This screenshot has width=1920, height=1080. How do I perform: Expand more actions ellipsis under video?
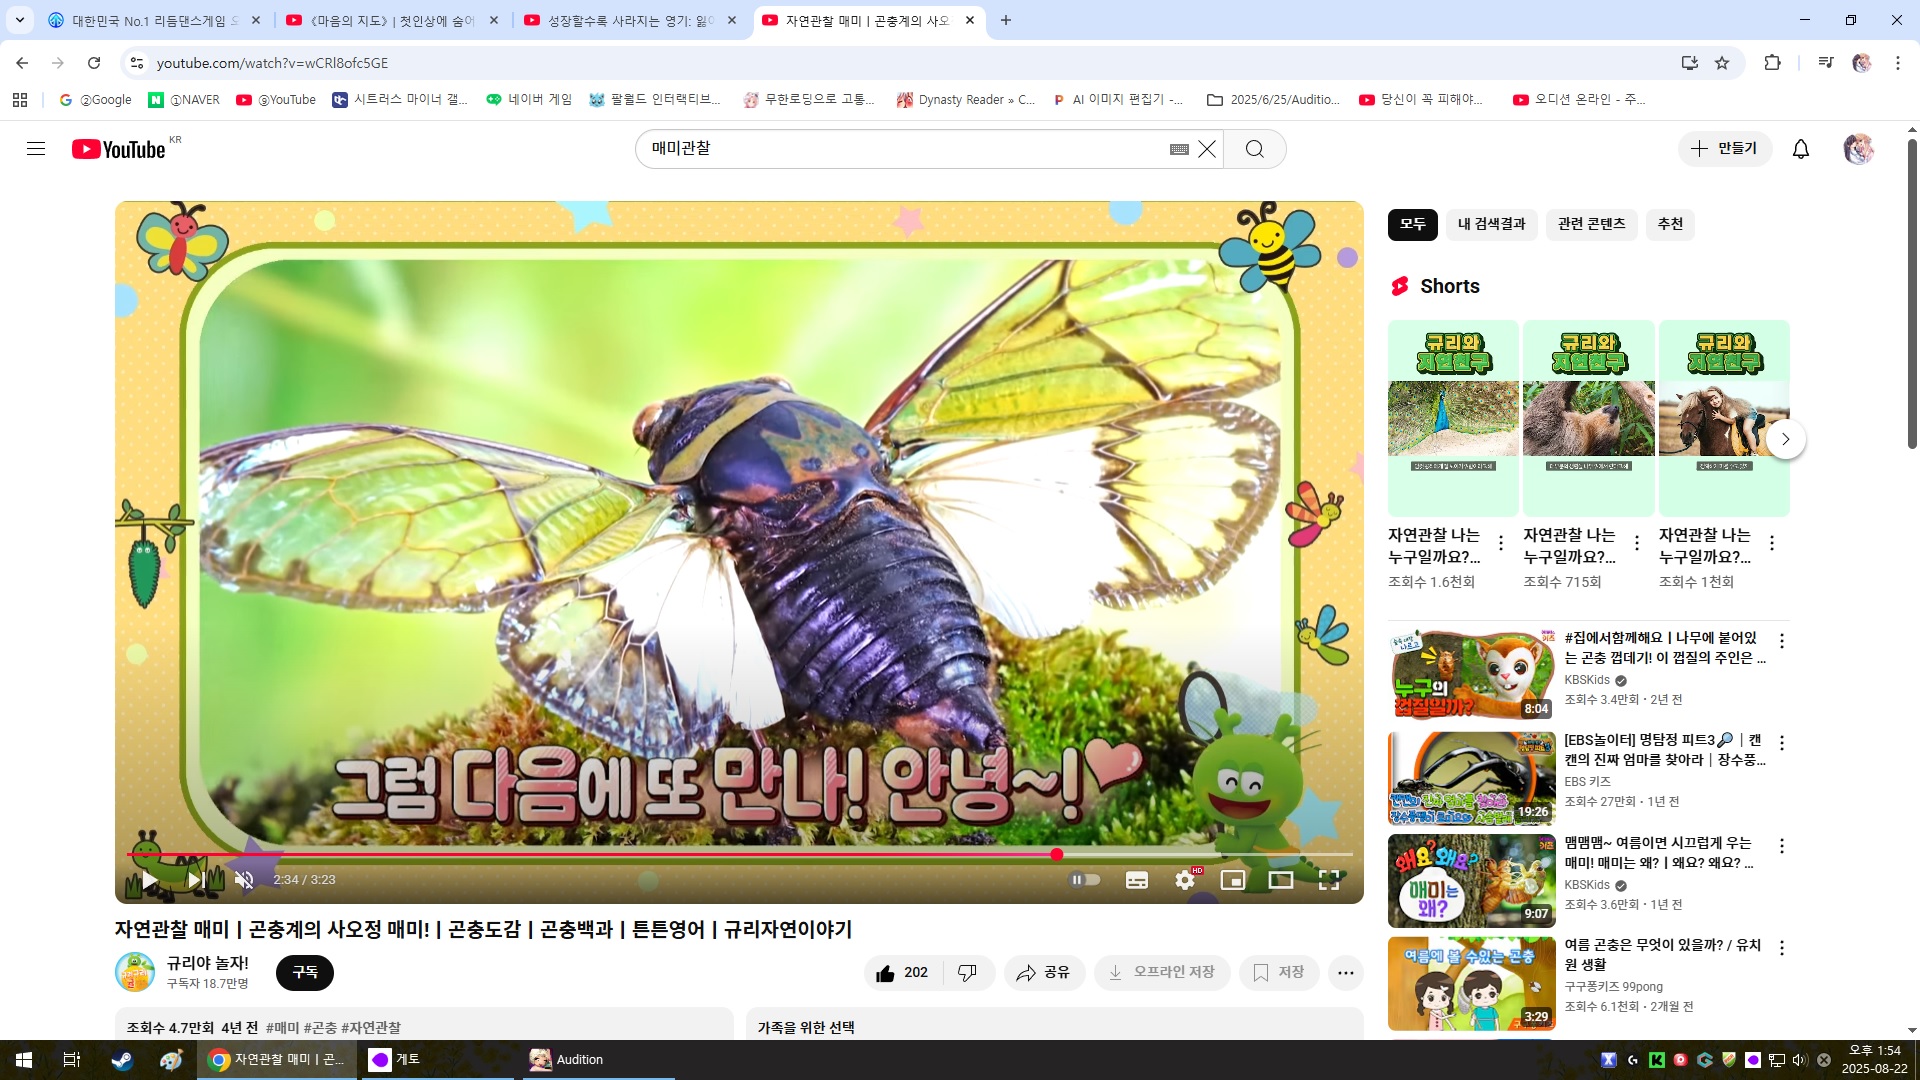(x=1346, y=973)
